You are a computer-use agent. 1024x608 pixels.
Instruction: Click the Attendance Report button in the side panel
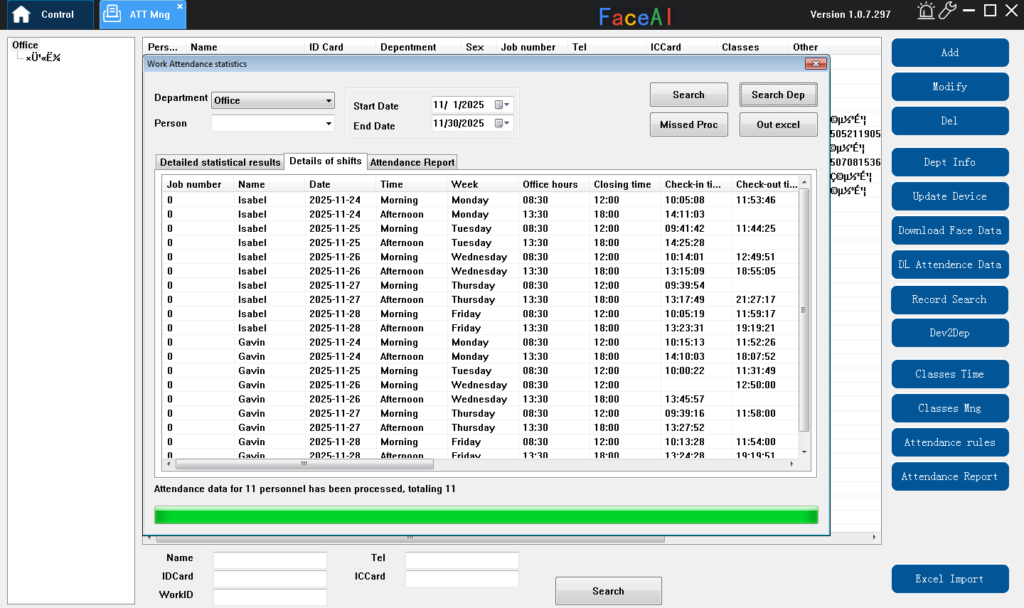(x=950, y=477)
